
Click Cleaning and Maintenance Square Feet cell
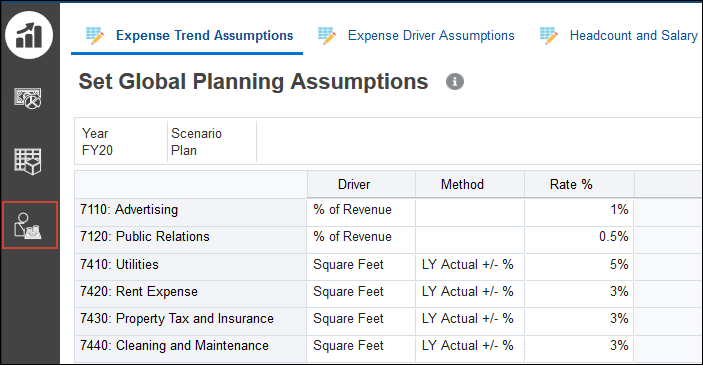click(361, 348)
